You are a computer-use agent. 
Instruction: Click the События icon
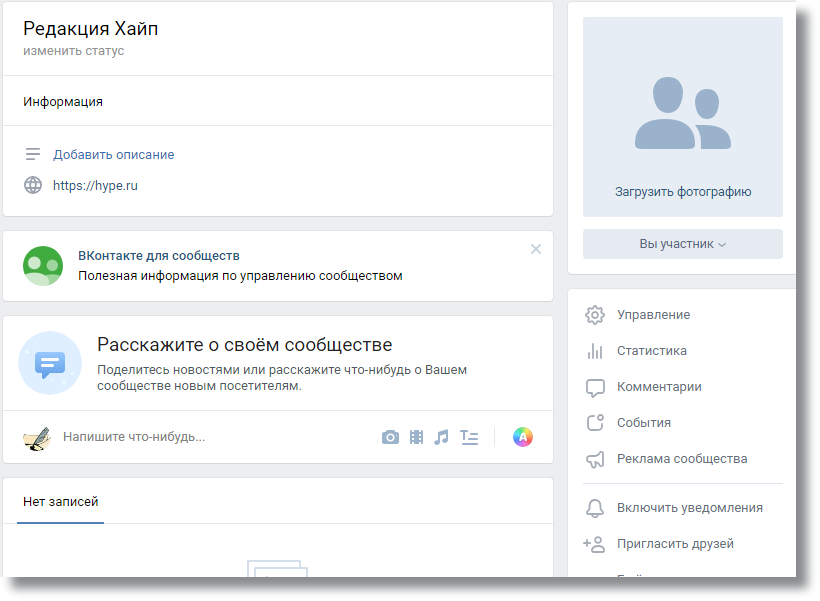pyautogui.click(x=595, y=423)
